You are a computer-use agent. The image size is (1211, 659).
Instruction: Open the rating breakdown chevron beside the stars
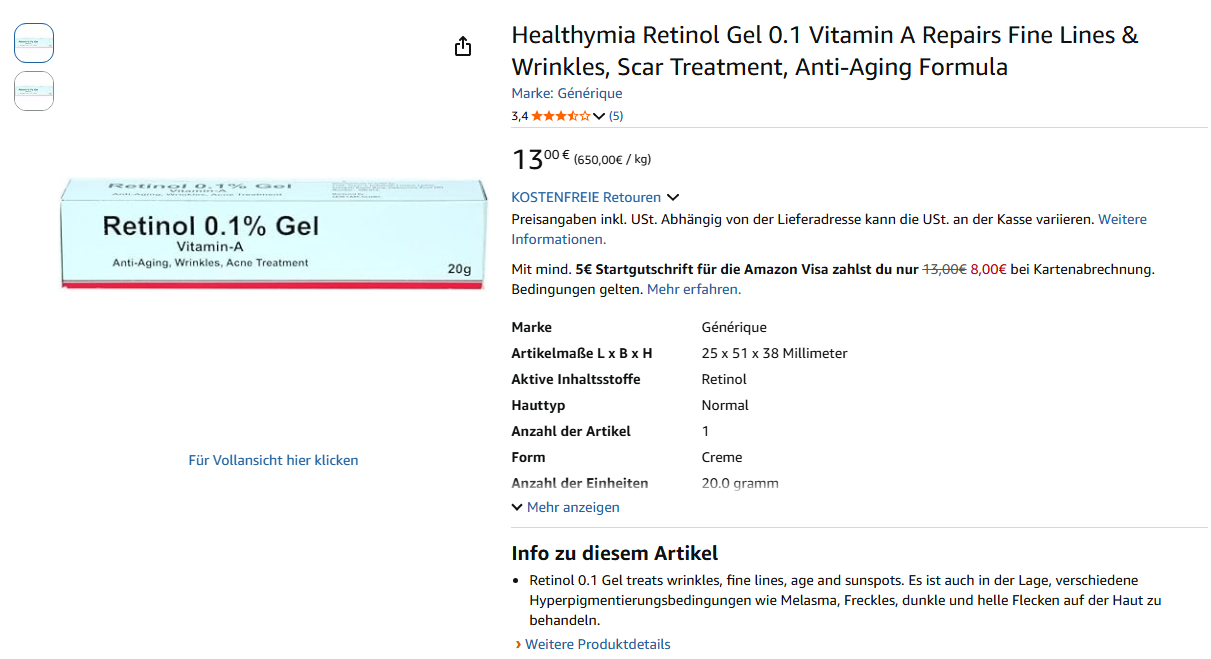(599, 116)
